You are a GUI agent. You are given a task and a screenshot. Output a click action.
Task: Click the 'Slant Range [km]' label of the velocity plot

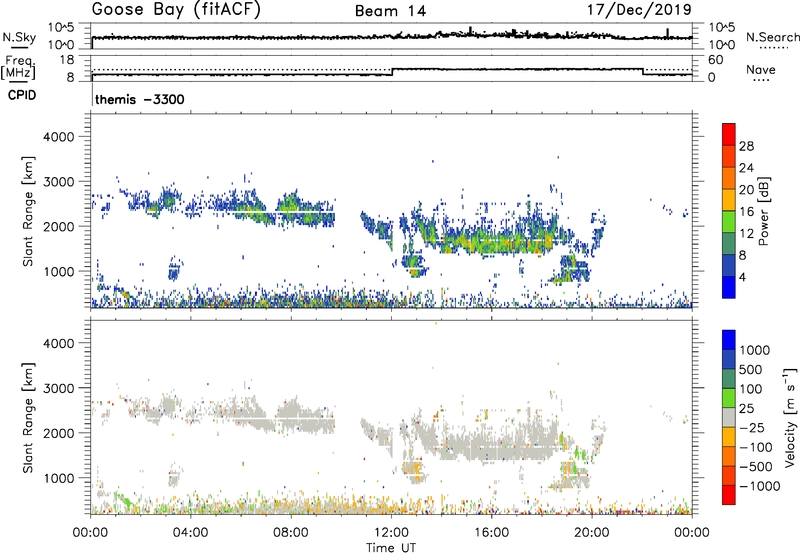pyautogui.click(x=28, y=418)
